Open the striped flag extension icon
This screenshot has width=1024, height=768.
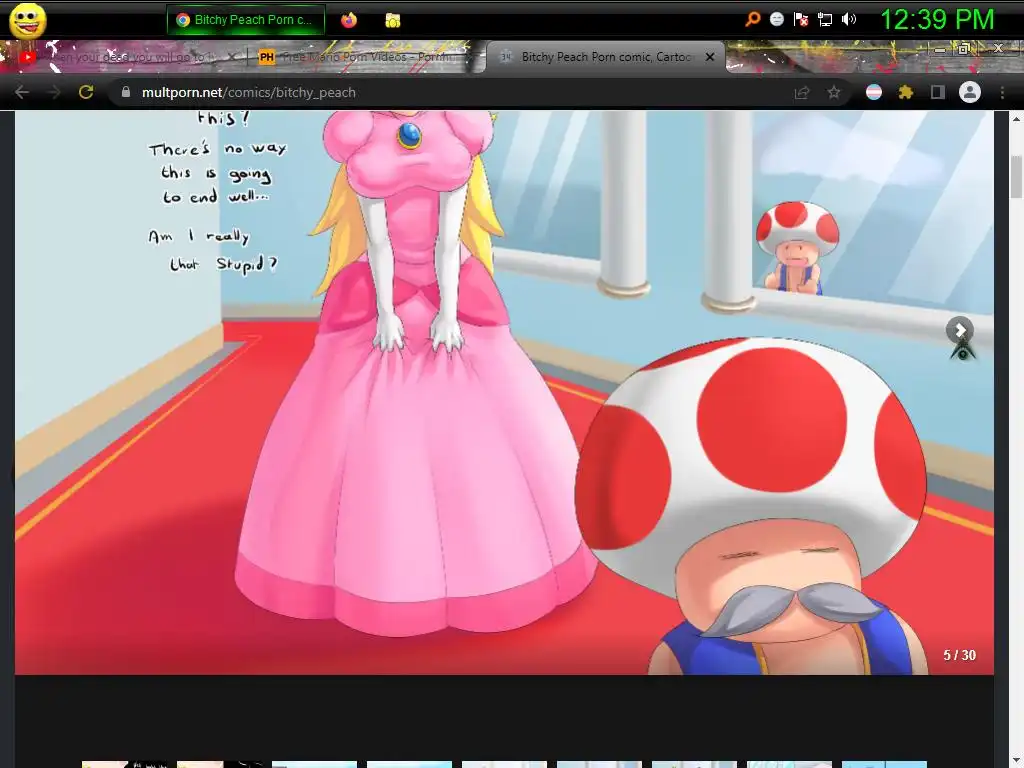click(x=874, y=92)
